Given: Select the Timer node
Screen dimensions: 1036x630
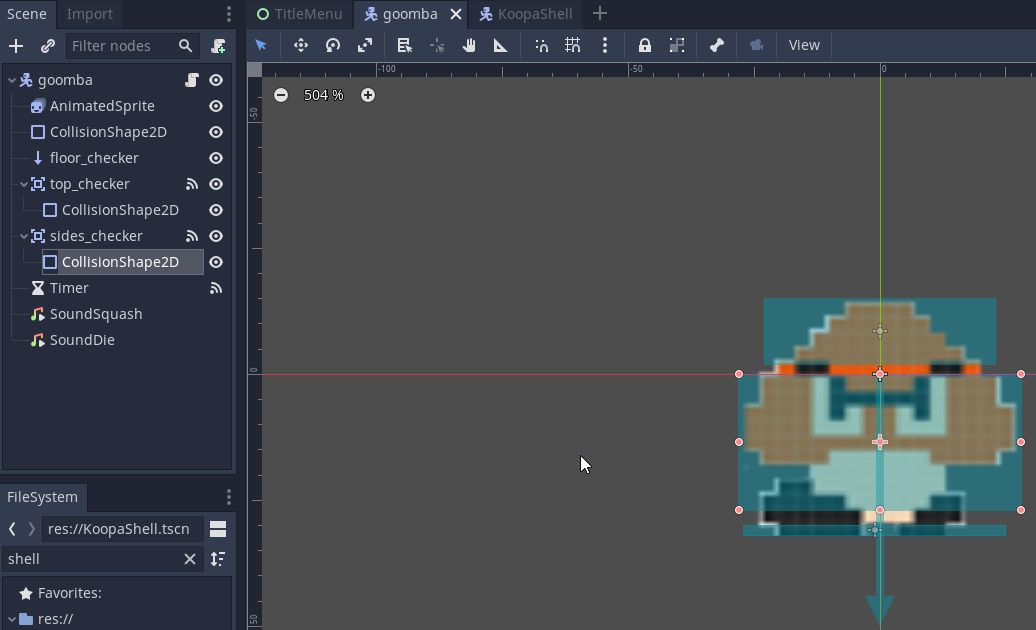Looking at the screenshot, I should coord(69,288).
